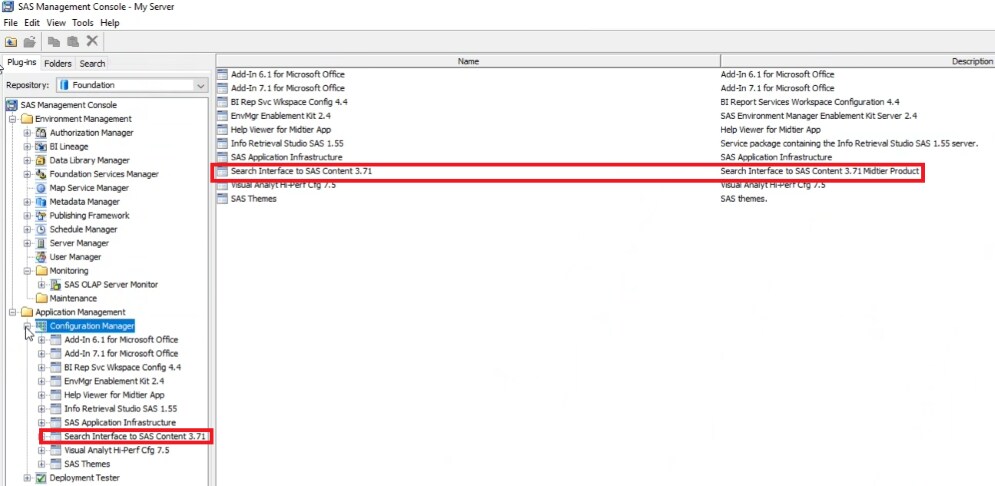Select EnvMgr Enablement Kit 2.4 tree item
Screen dimensions: 995x486
coord(114,381)
